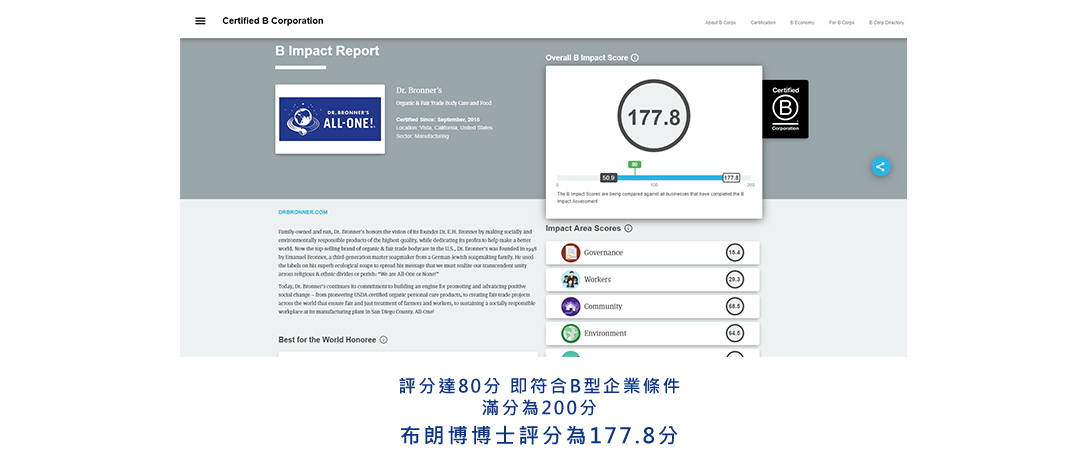The height and width of the screenshot is (464, 1080).
Task: Click the Community category icon
Action: coord(571,307)
